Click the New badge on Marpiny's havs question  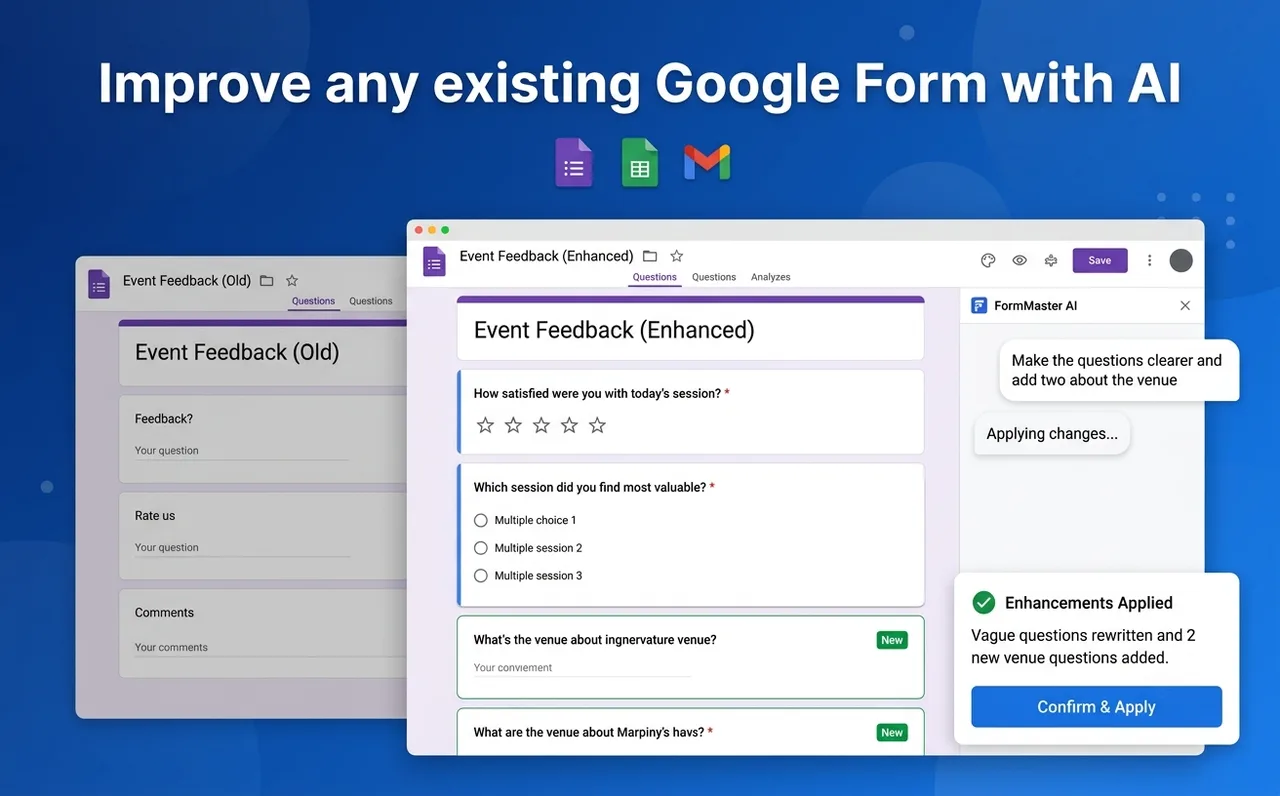892,733
